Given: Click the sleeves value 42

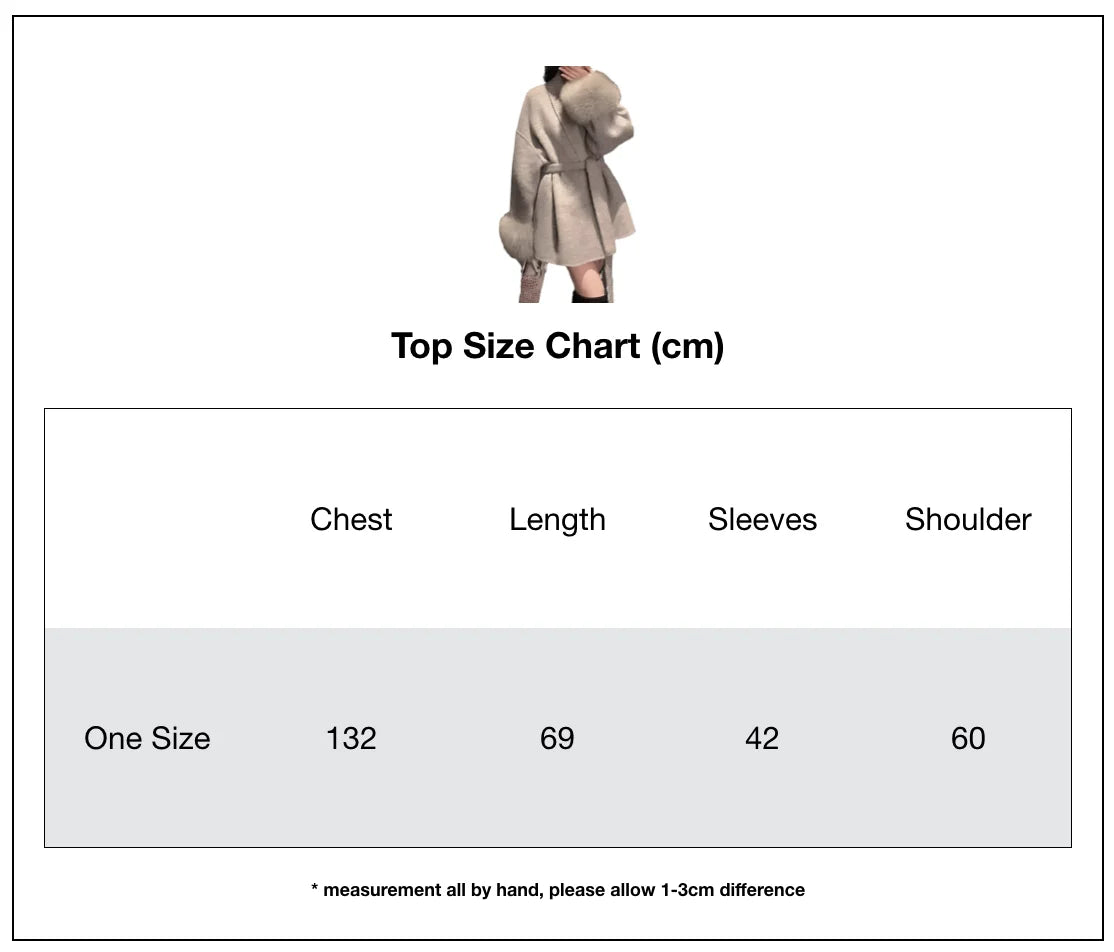Looking at the screenshot, I should (x=762, y=739).
